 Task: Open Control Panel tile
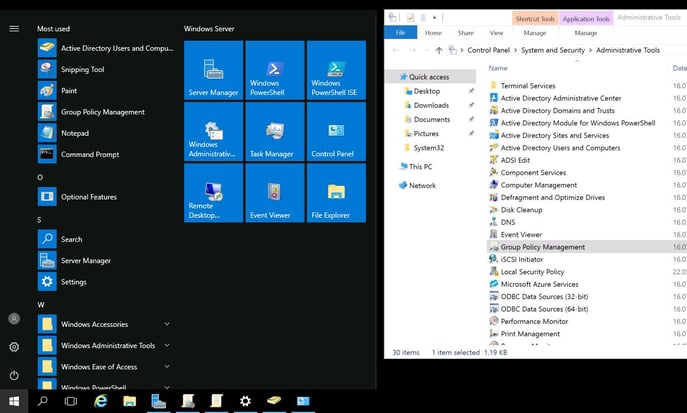tap(336, 131)
